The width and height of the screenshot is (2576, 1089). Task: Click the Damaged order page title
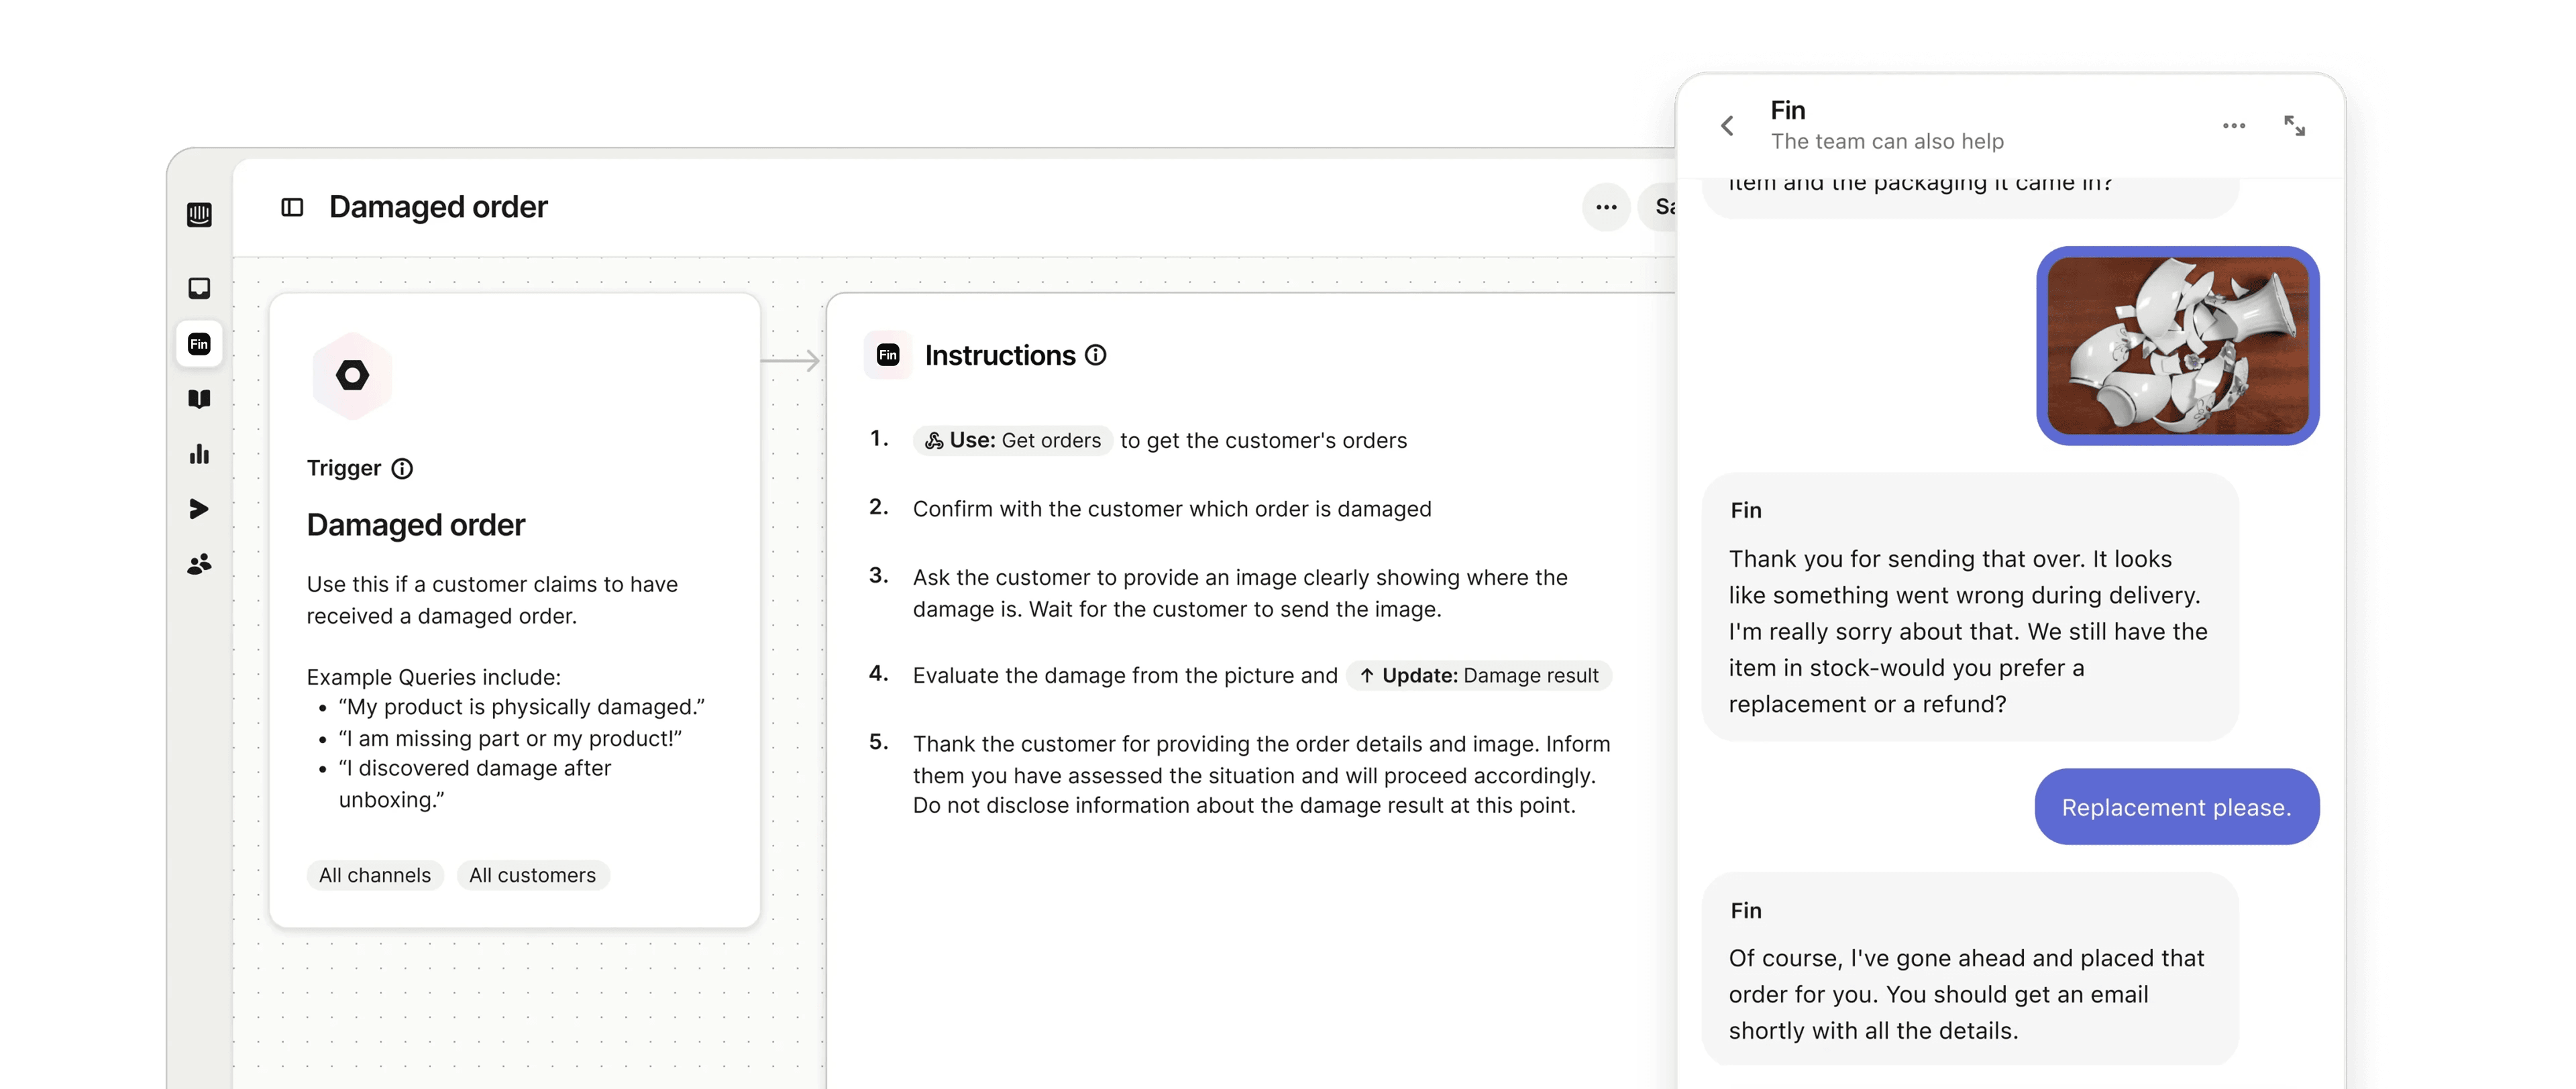tap(438, 207)
